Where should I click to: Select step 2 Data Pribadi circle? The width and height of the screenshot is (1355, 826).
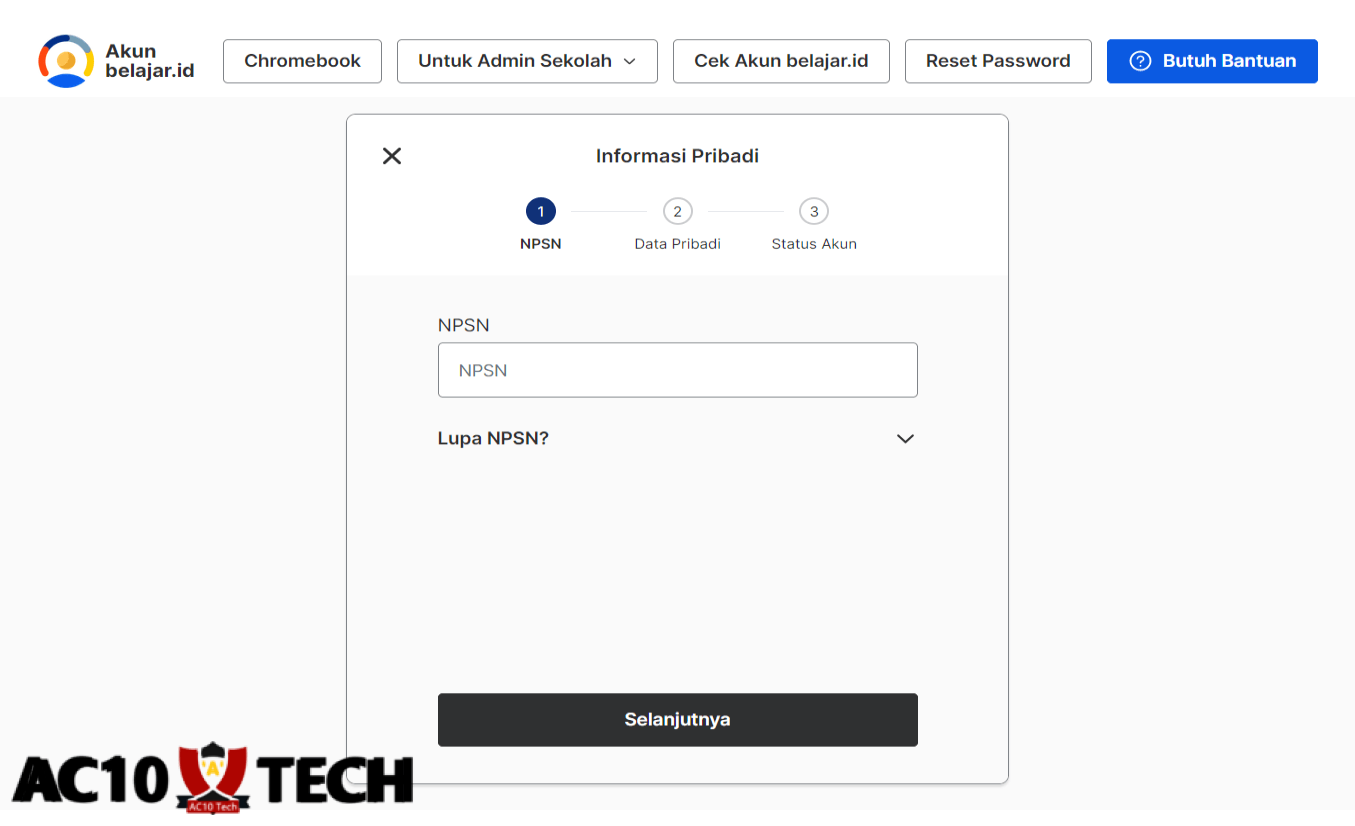677,211
